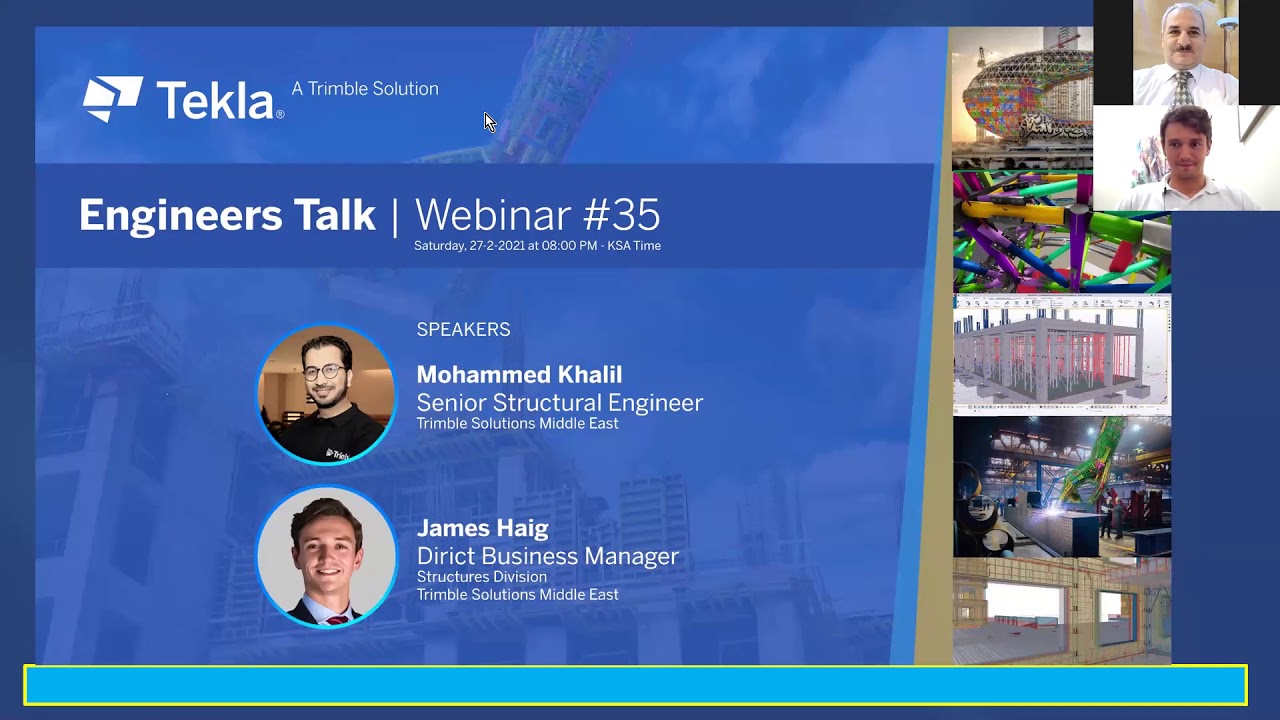The width and height of the screenshot is (1280, 720).
Task: Click the 'Webinar #35' heading
Action: click(537, 215)
